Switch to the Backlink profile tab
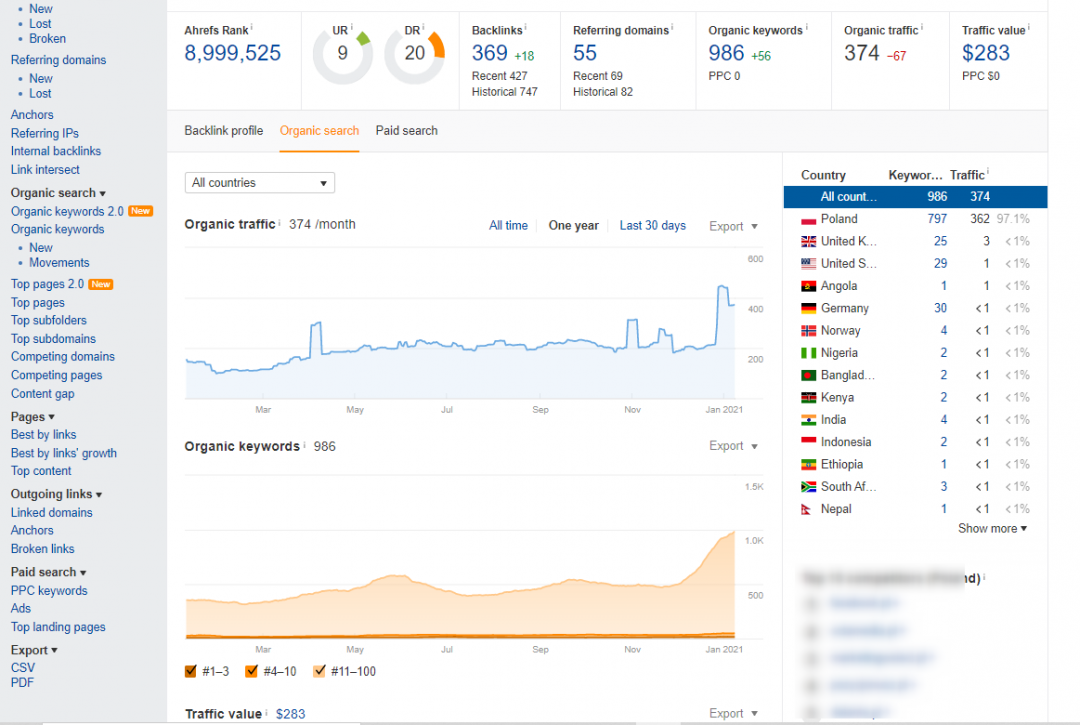The image size is (1080, 725). coord(224,131)
